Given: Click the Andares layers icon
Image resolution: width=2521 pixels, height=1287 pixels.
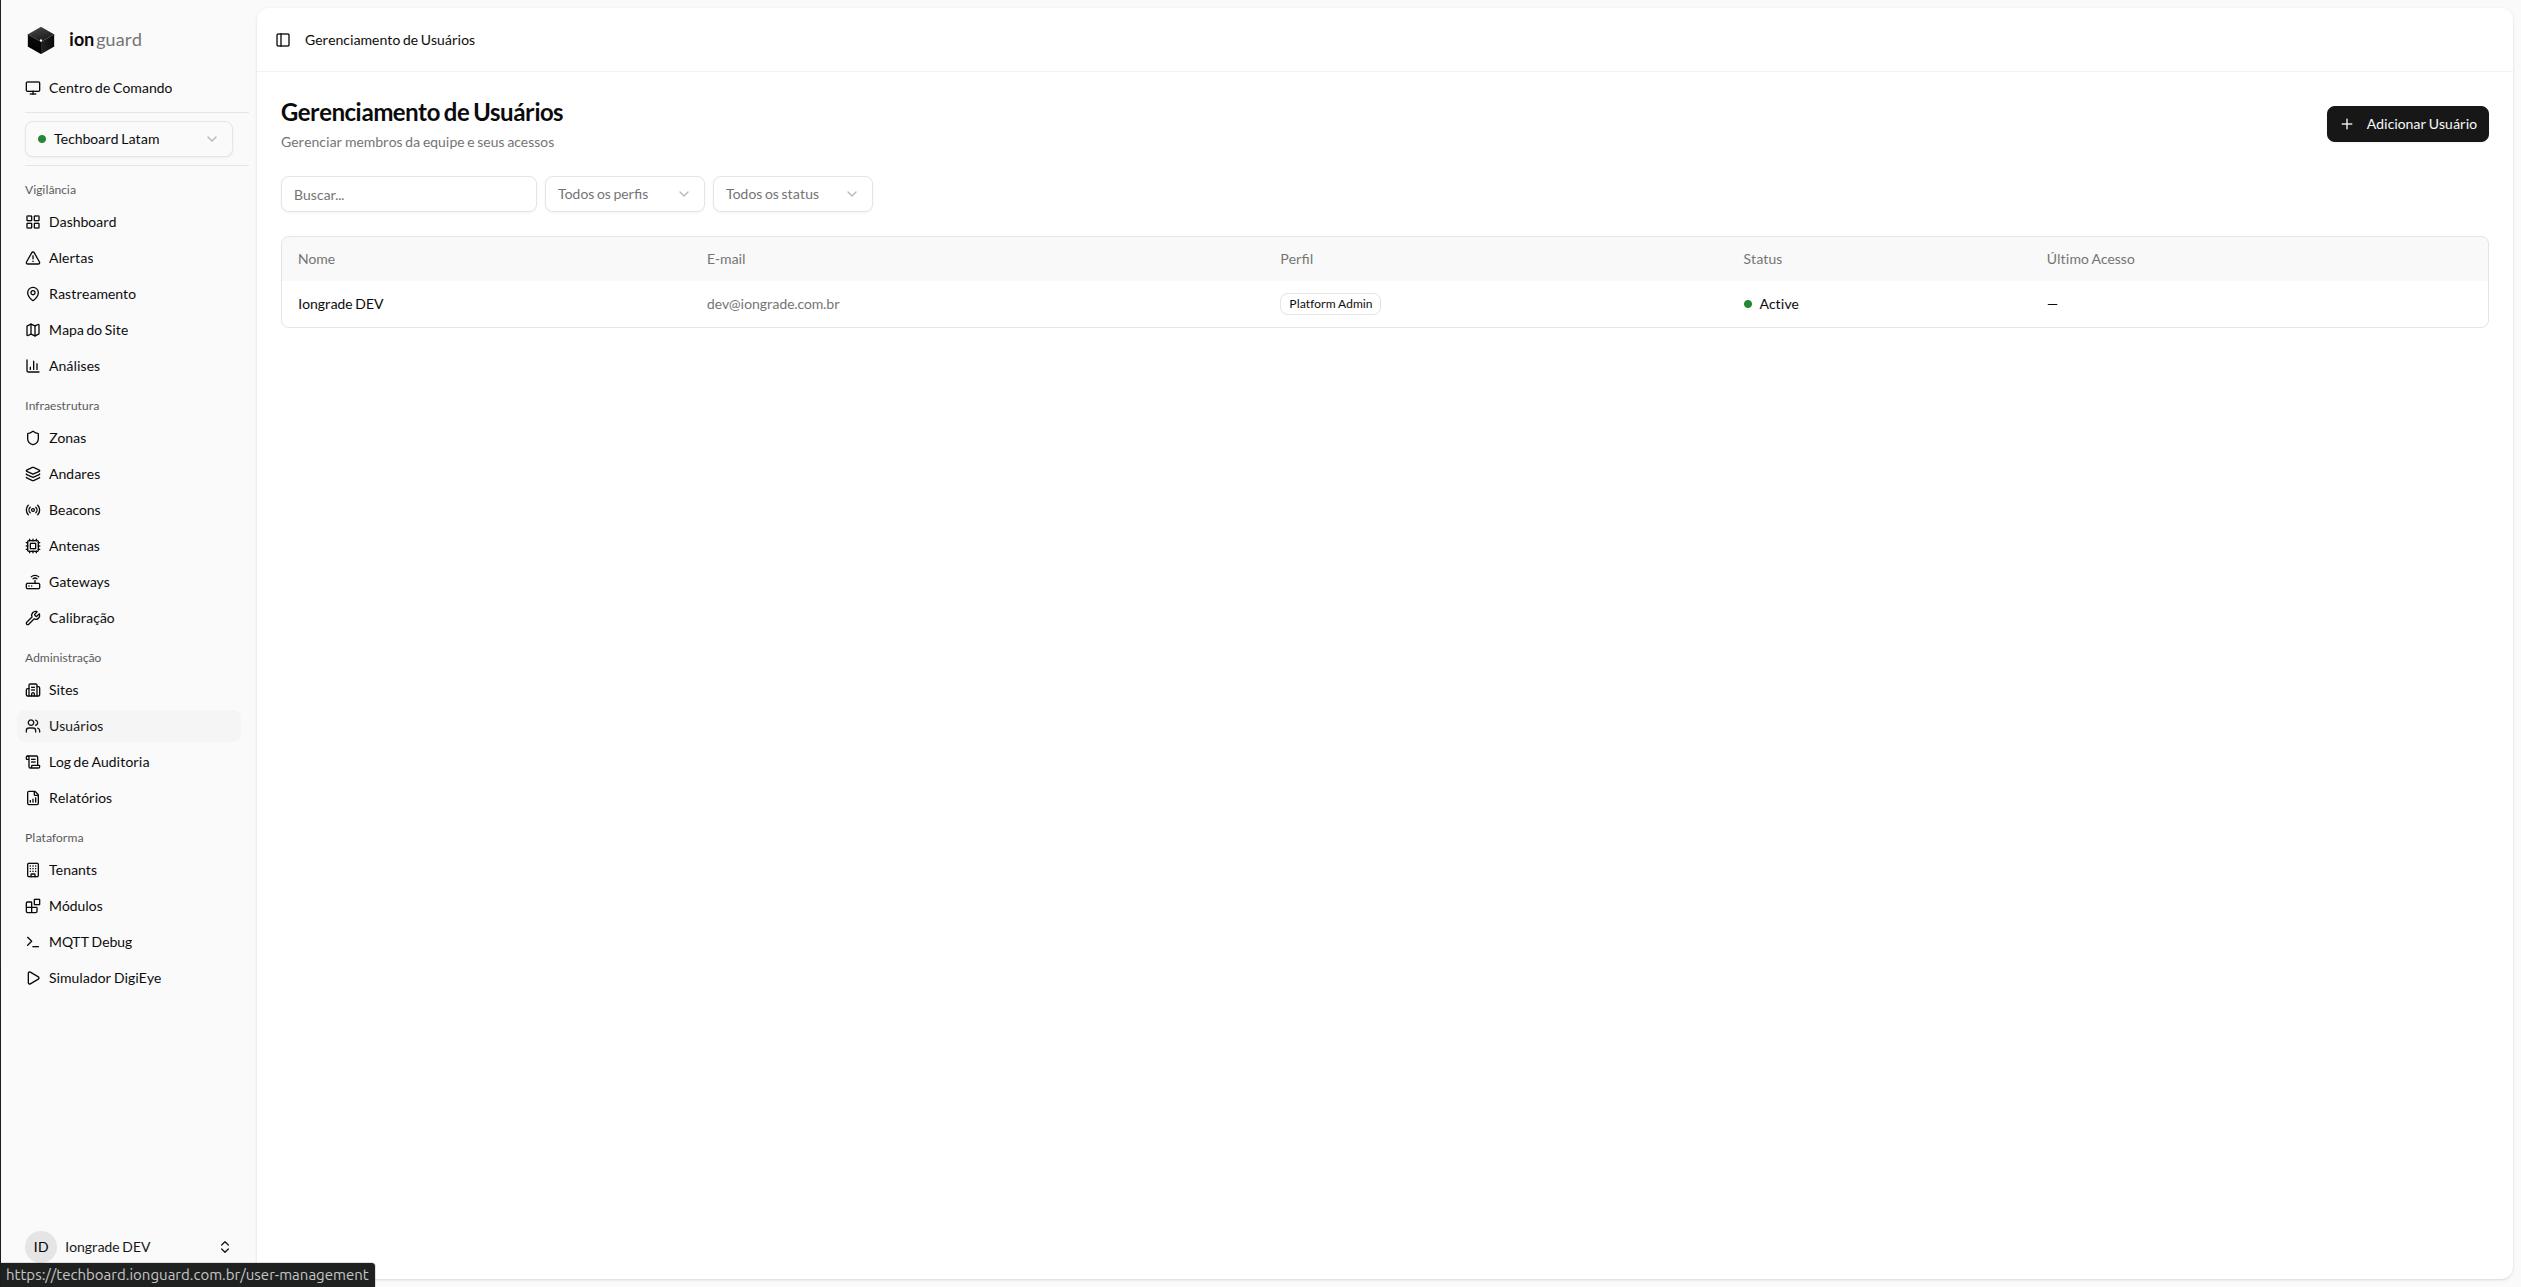Looking at the screenshot, I should [x=33, y=474].
